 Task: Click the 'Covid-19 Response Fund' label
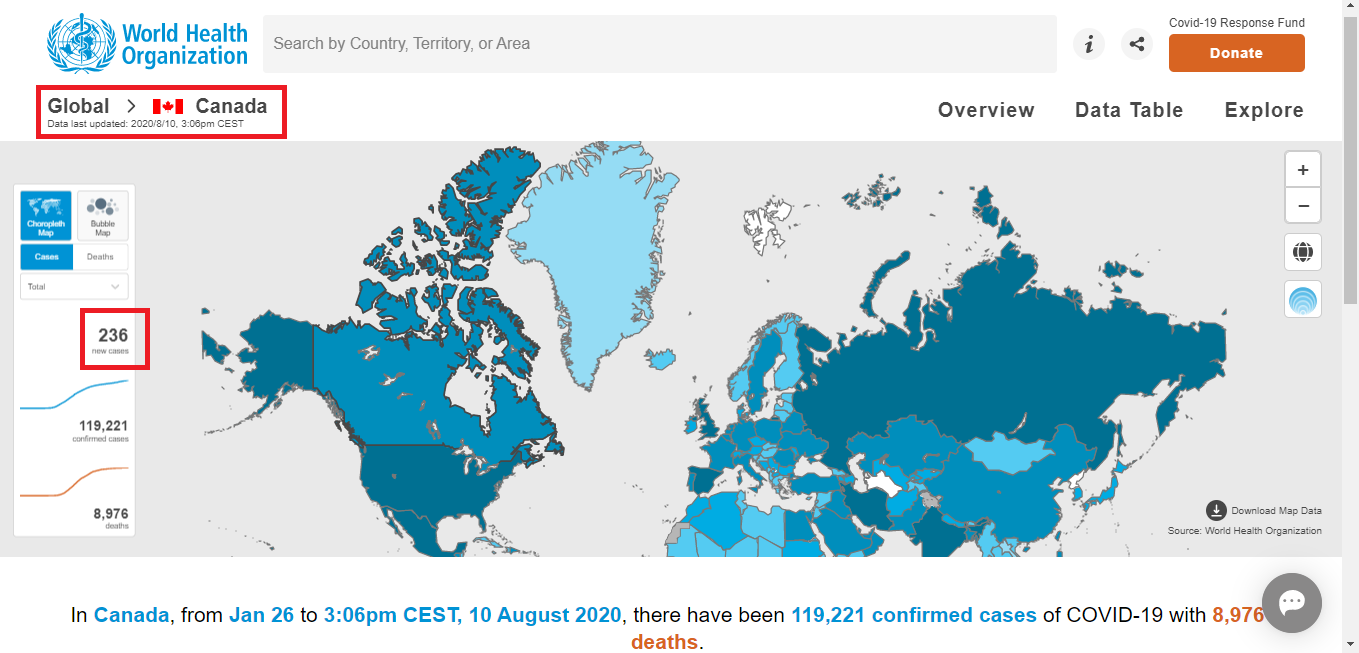1237,23
